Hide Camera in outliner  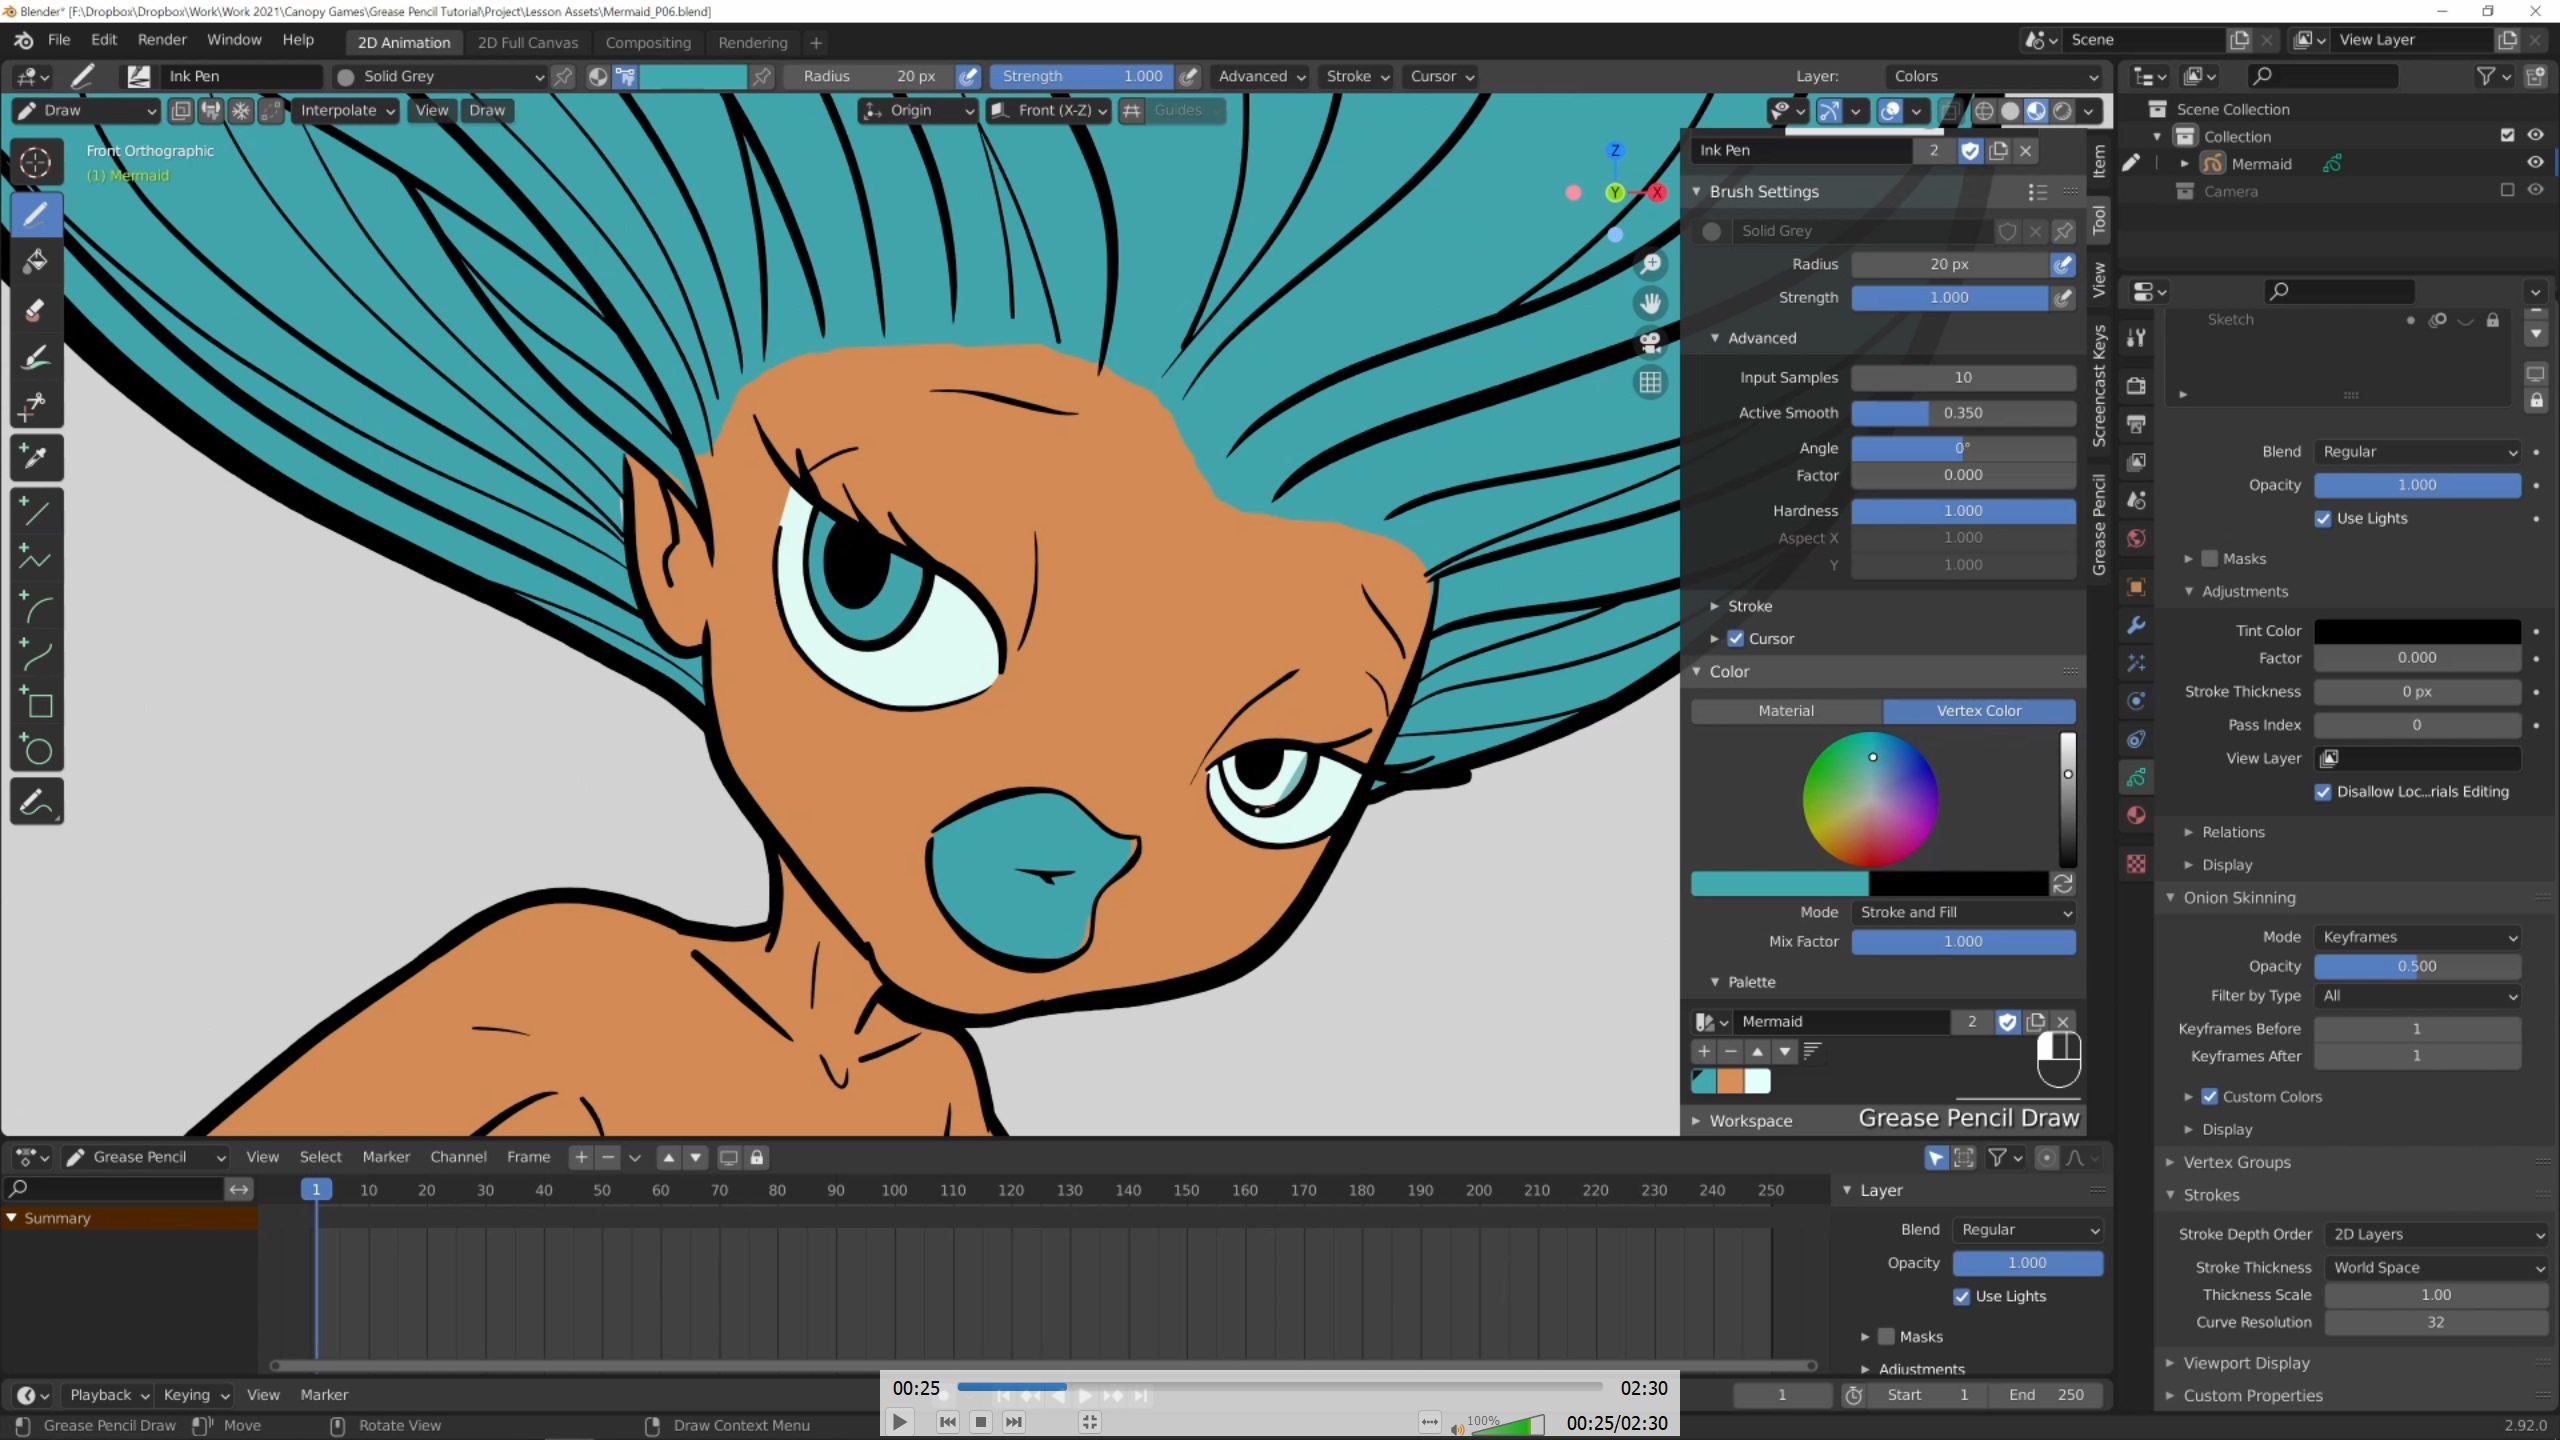pyautogui.click(x=2536, y=190)
